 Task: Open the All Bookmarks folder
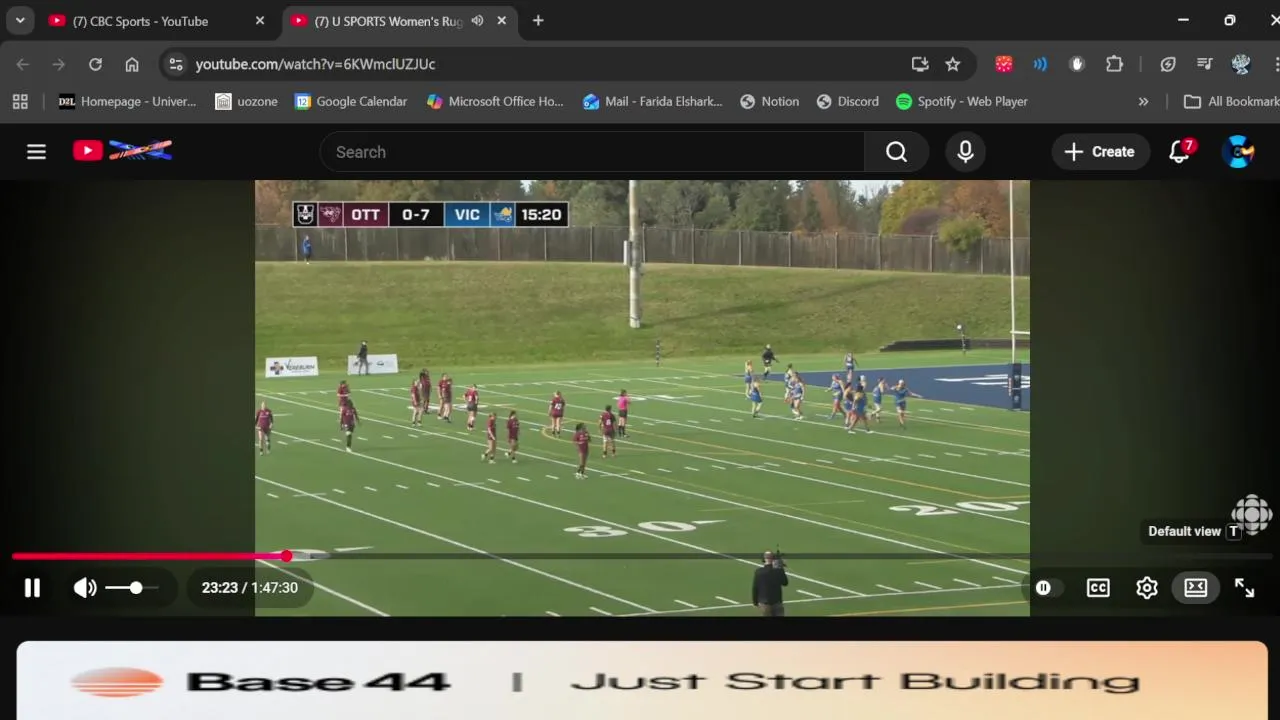1230,101
